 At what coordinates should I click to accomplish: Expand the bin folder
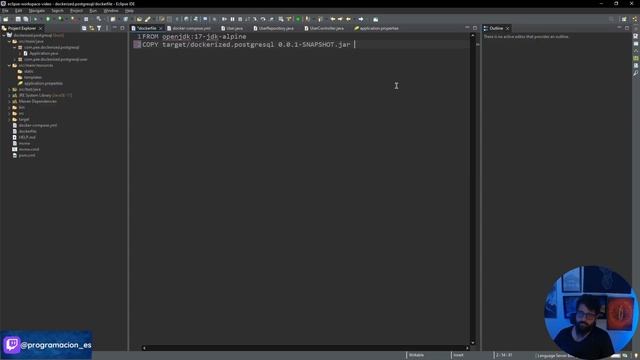click(9, 107)
